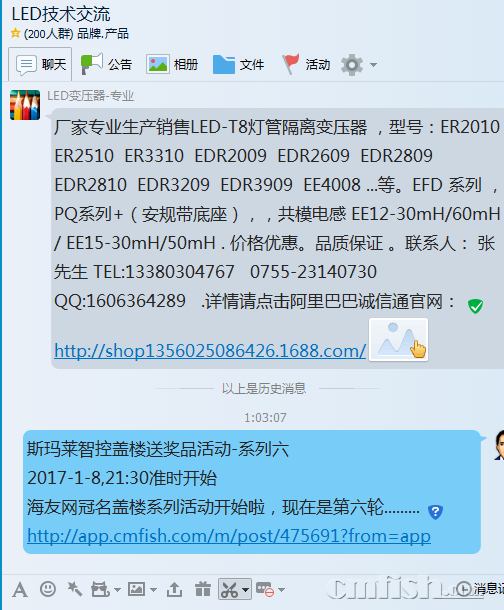Screen dimensions: 504x610
Task: Click the gift box icon
Action: [x=203, y=589]
